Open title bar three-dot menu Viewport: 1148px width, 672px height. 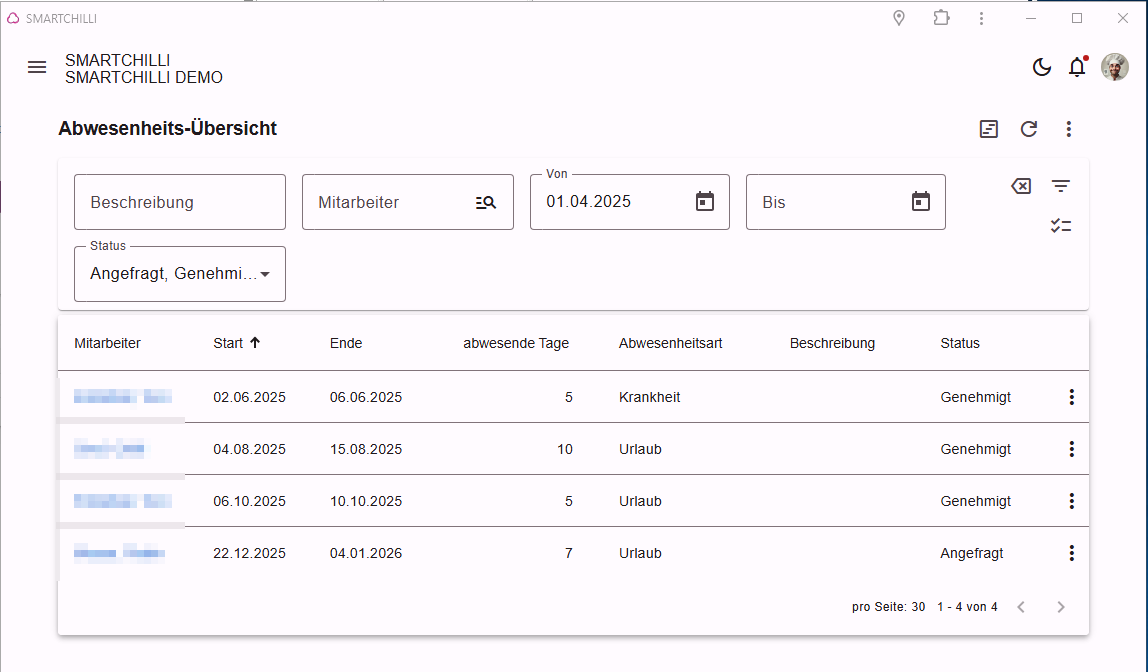[x=981, y=18]
